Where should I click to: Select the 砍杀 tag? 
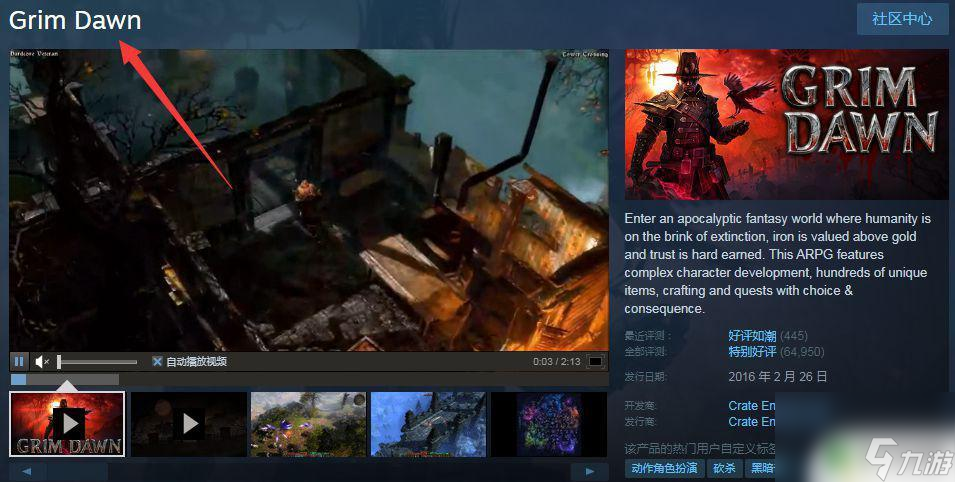pos(724,468)
